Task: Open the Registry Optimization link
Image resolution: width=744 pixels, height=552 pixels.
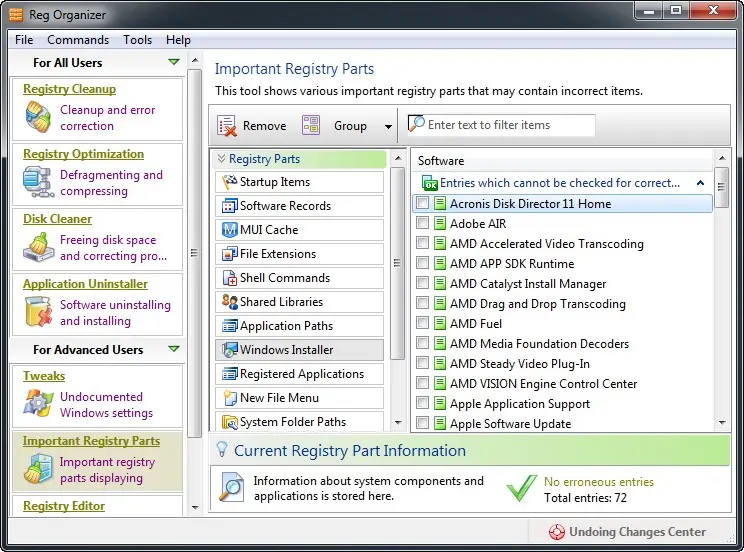Action: [x=84, y=154]
